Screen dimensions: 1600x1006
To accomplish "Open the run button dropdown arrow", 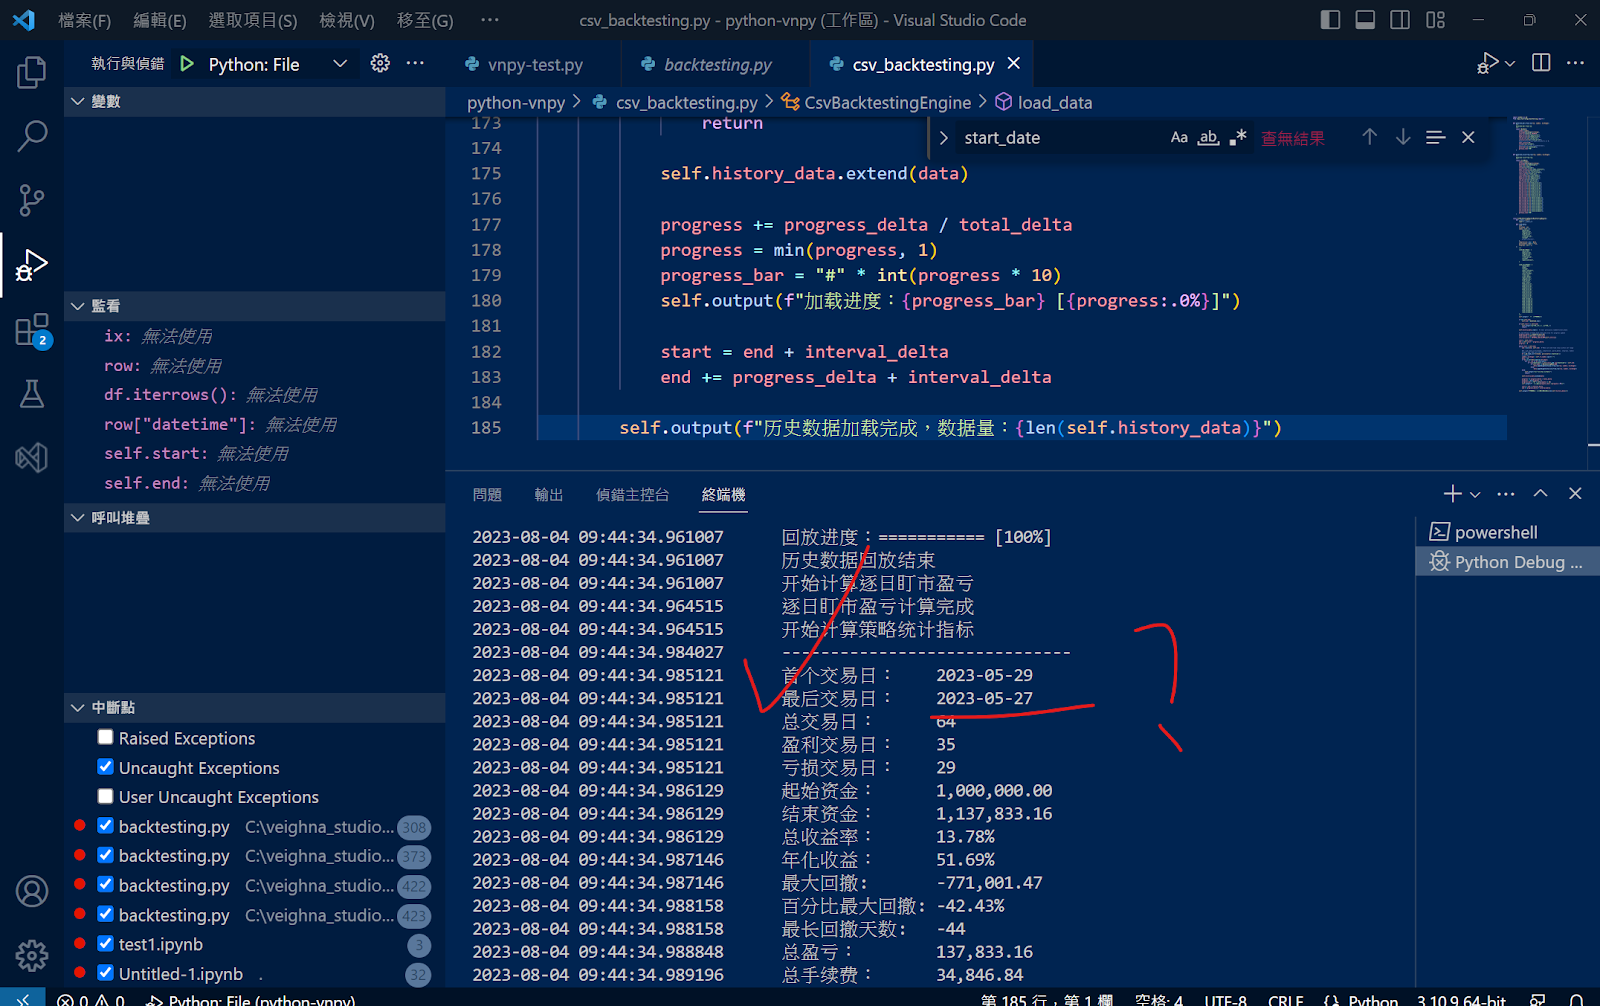I will pos(1510,64).
